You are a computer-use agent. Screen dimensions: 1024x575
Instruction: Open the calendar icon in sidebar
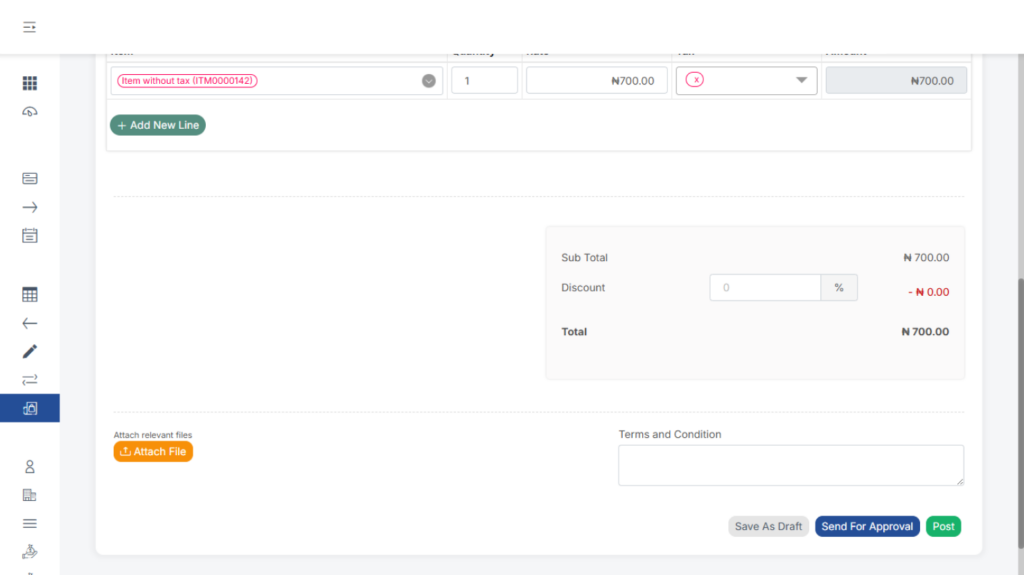tap(29, 236)
